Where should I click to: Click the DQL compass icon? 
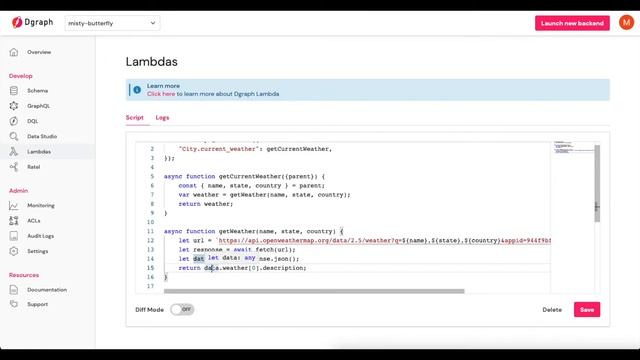pos(14,121)
